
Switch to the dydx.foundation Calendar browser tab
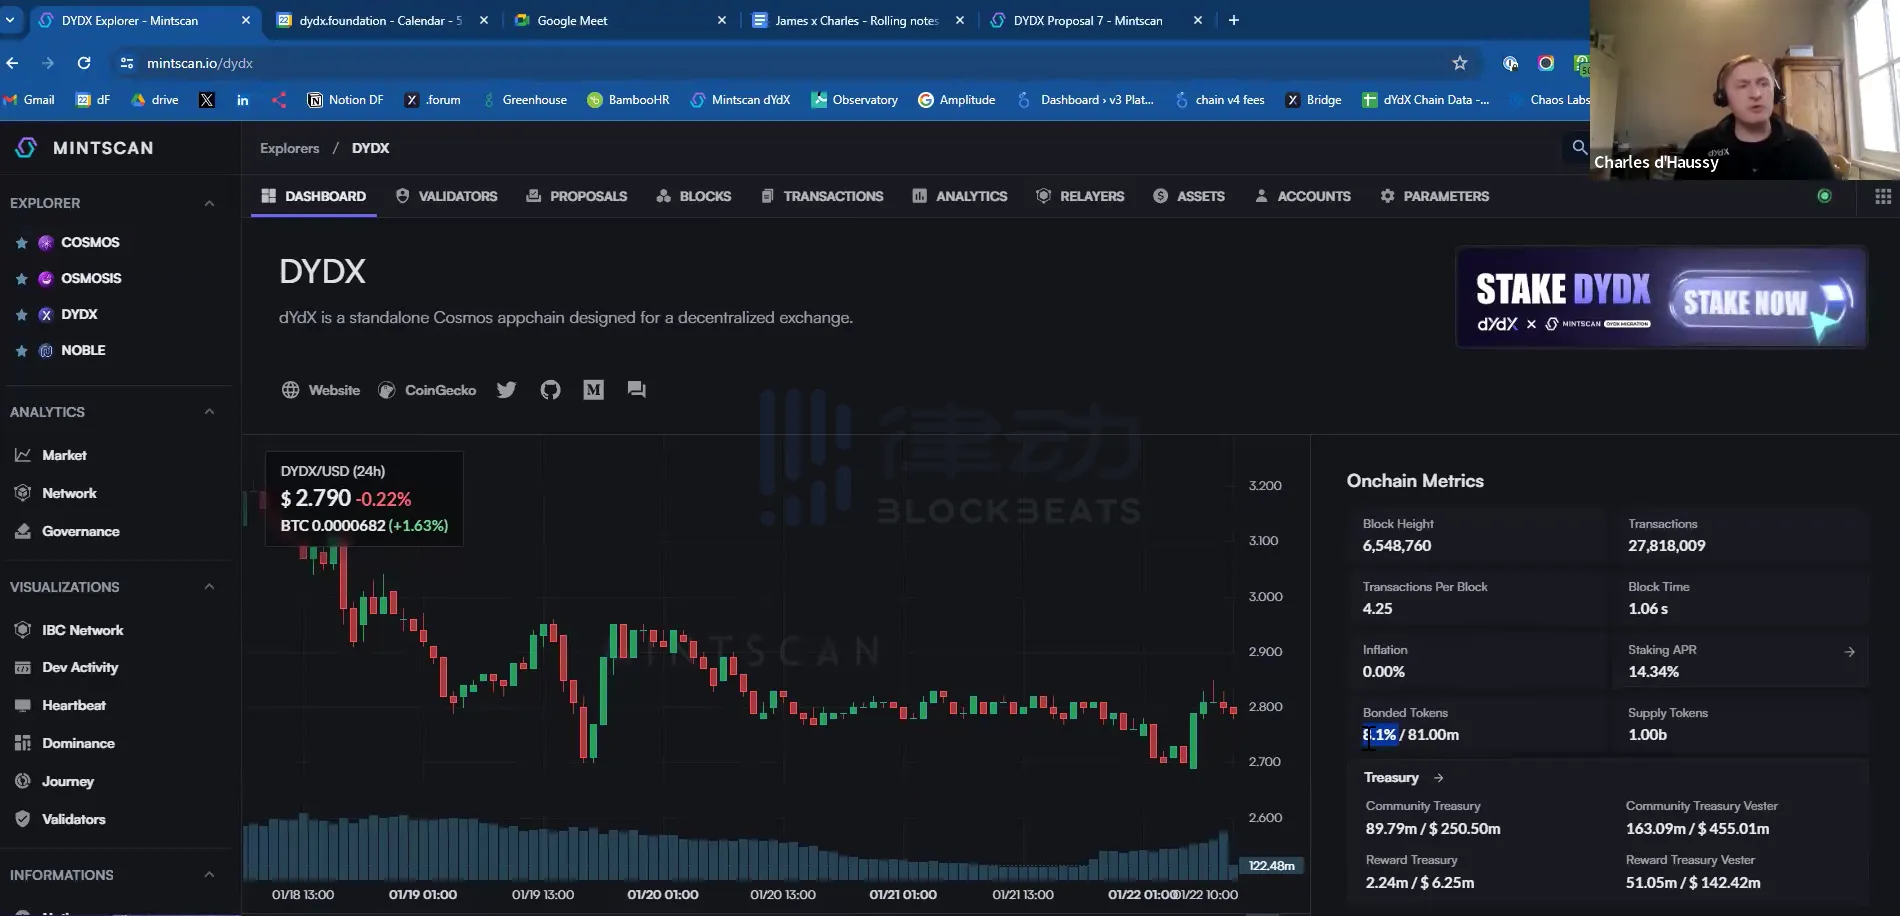coord(382,20)
